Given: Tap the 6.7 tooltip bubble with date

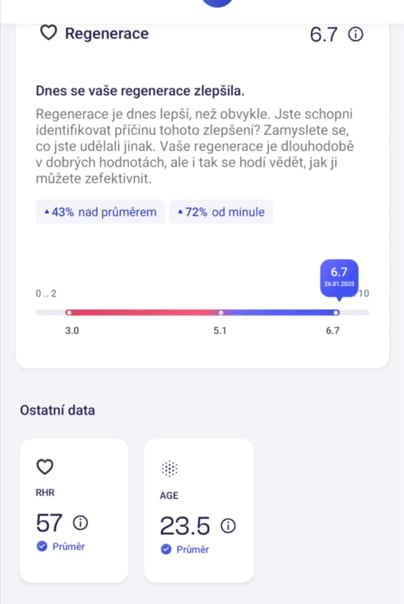Looking at the screenshot, I should pos(339,279).
